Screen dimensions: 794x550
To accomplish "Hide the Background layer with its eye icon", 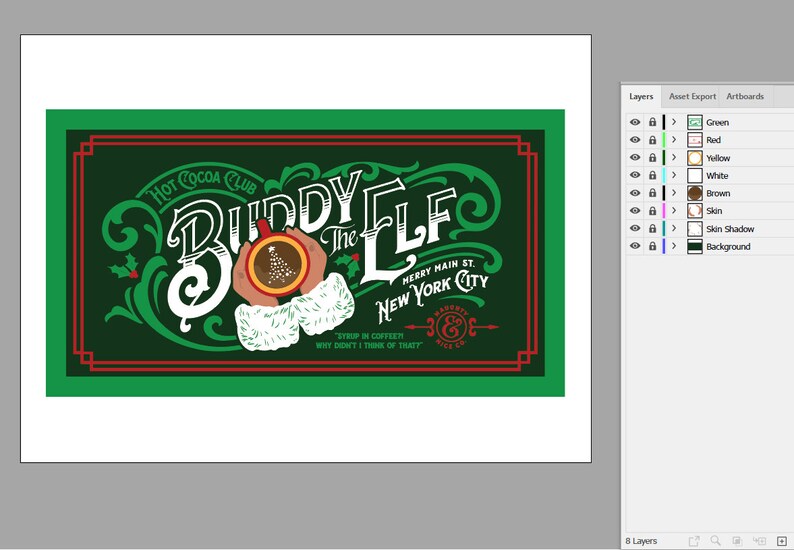I will coord(635,246).
